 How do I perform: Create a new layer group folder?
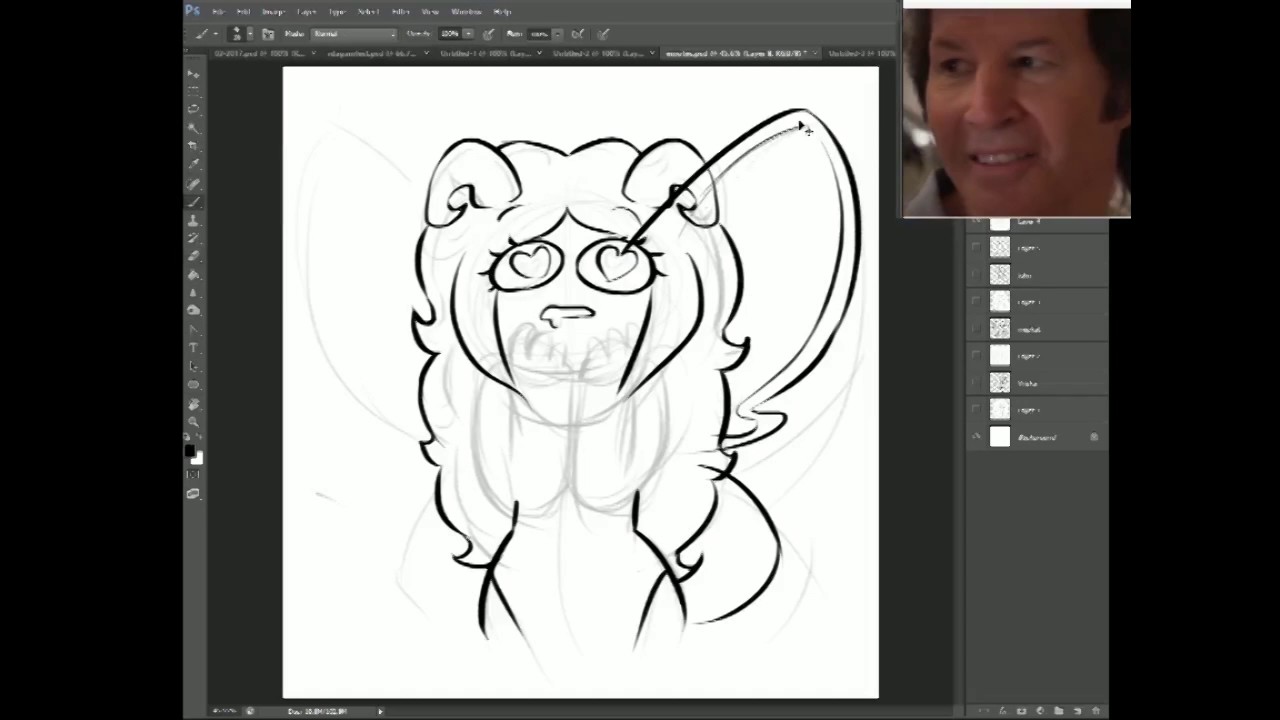pyautogui.click(x=1059, y=710)
